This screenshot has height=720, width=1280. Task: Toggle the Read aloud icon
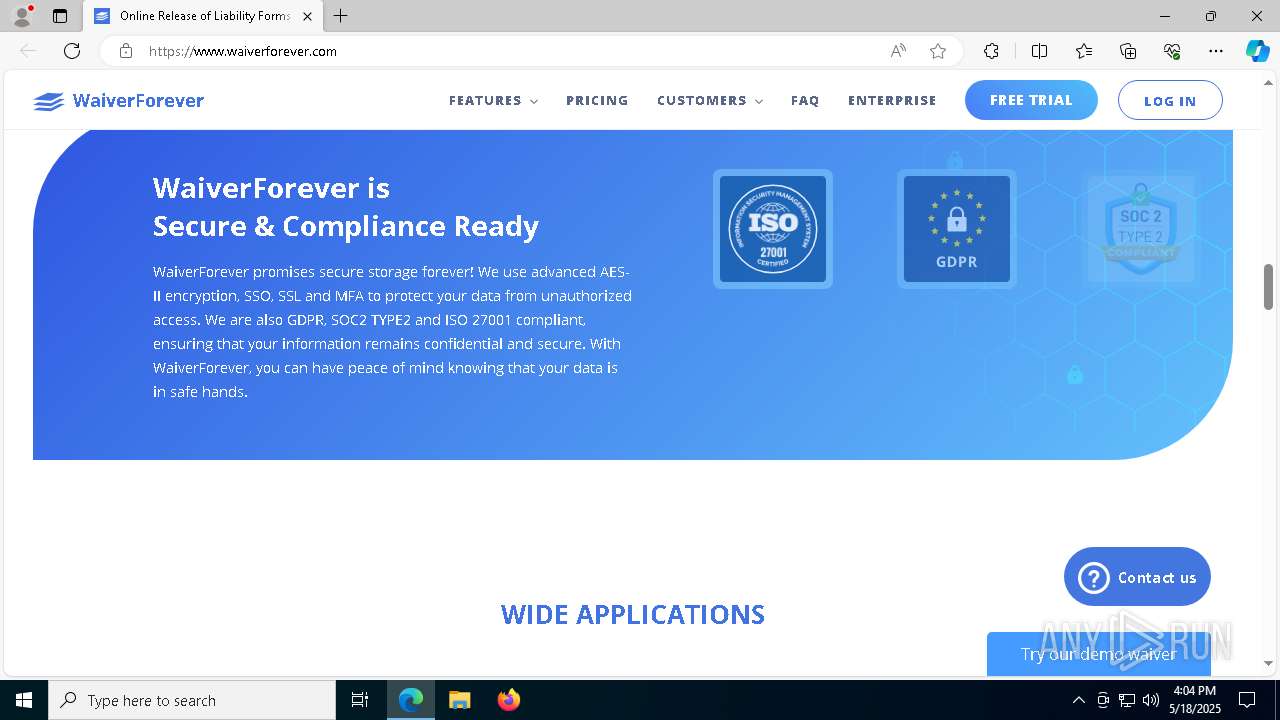click(x=898, y=51)
